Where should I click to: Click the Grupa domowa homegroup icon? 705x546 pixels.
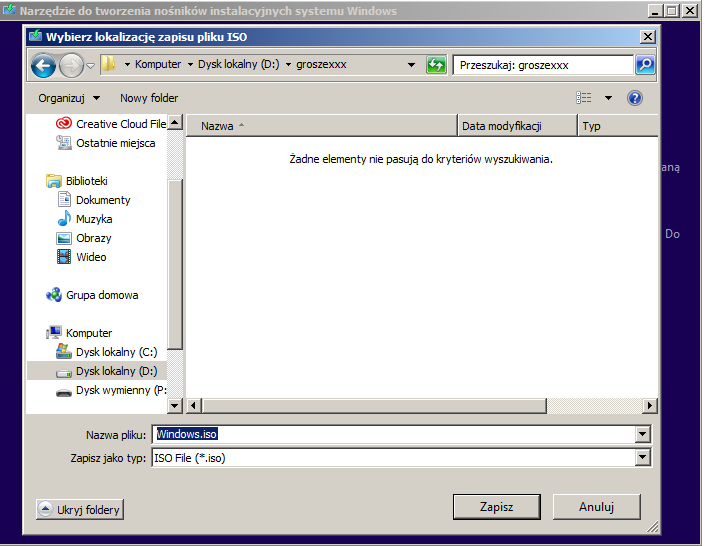pyautogui.click(x=54, y=295)
